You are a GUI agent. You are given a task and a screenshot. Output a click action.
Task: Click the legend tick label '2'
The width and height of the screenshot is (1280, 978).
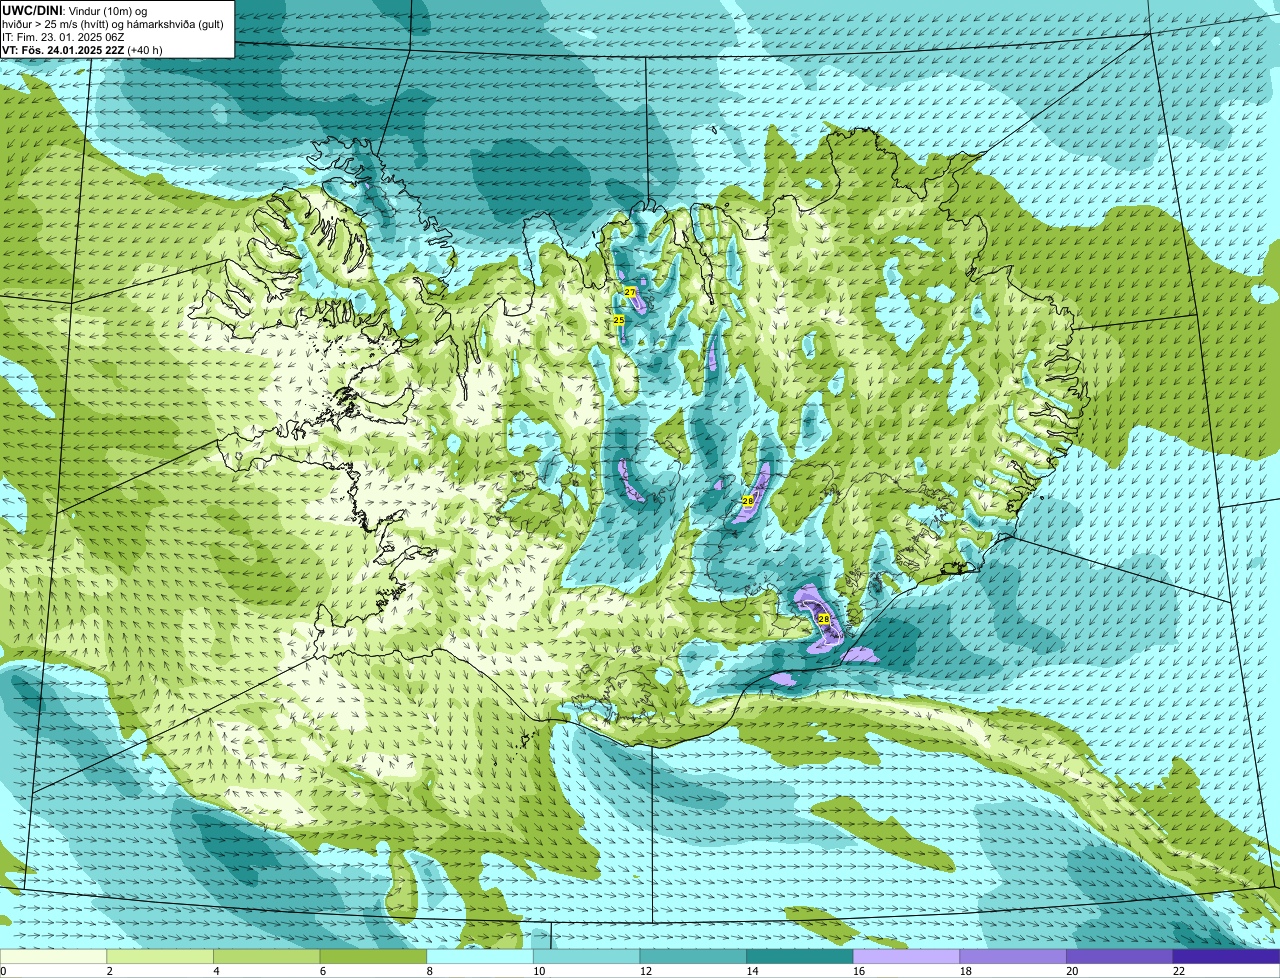coord(109,971)
